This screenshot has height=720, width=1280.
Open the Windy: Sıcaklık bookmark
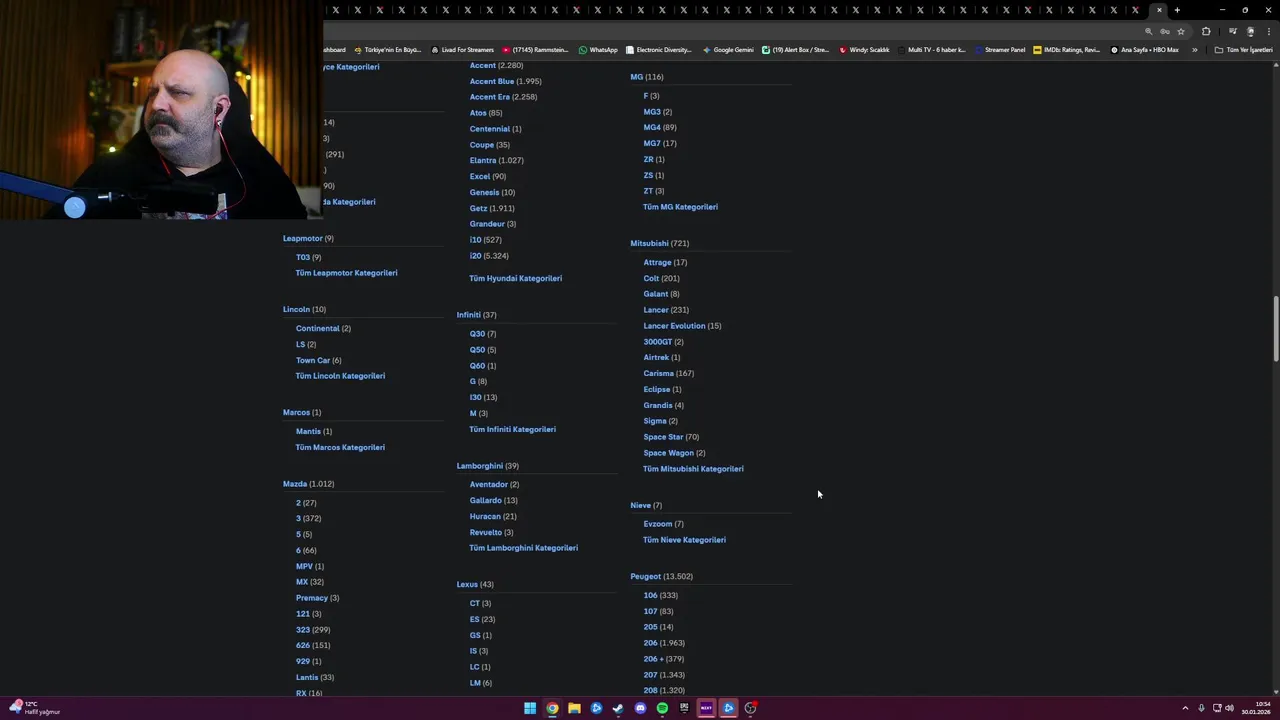pos(864,50)
